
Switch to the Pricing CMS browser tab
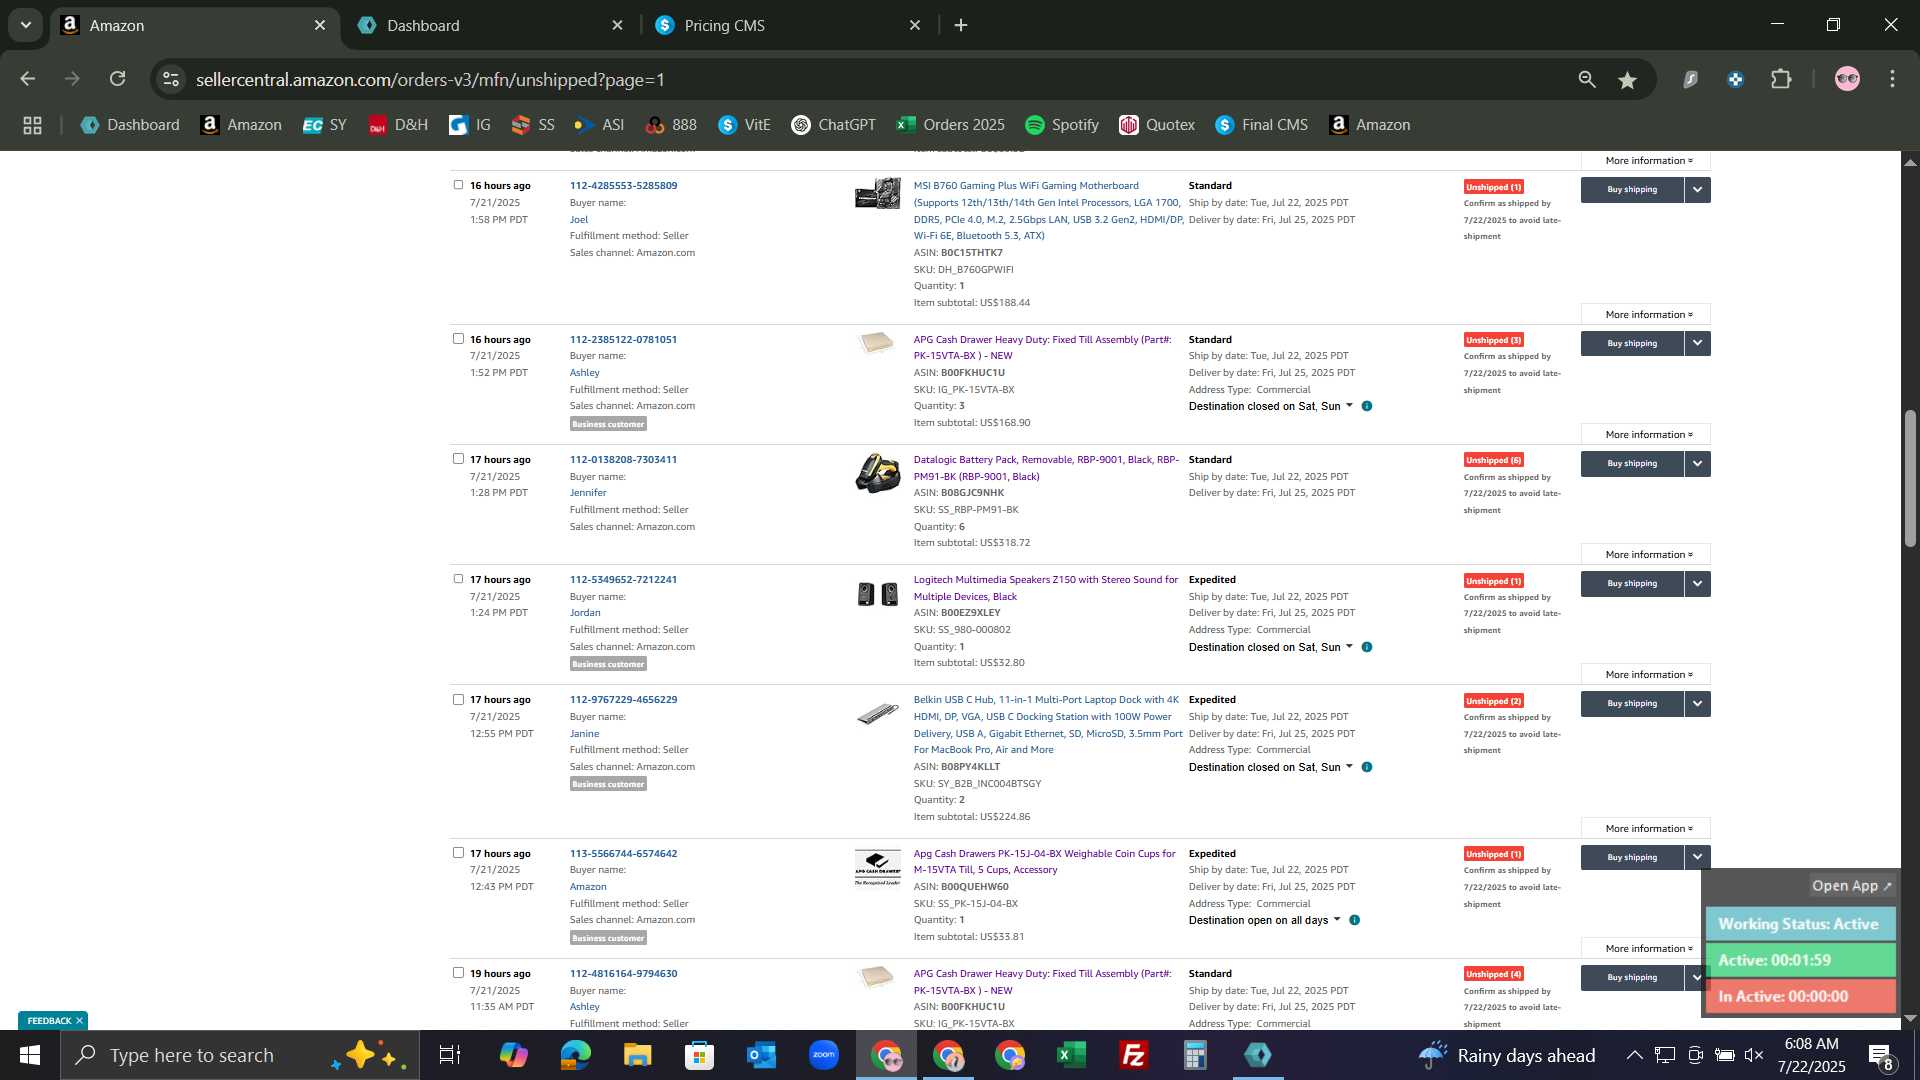787,25
